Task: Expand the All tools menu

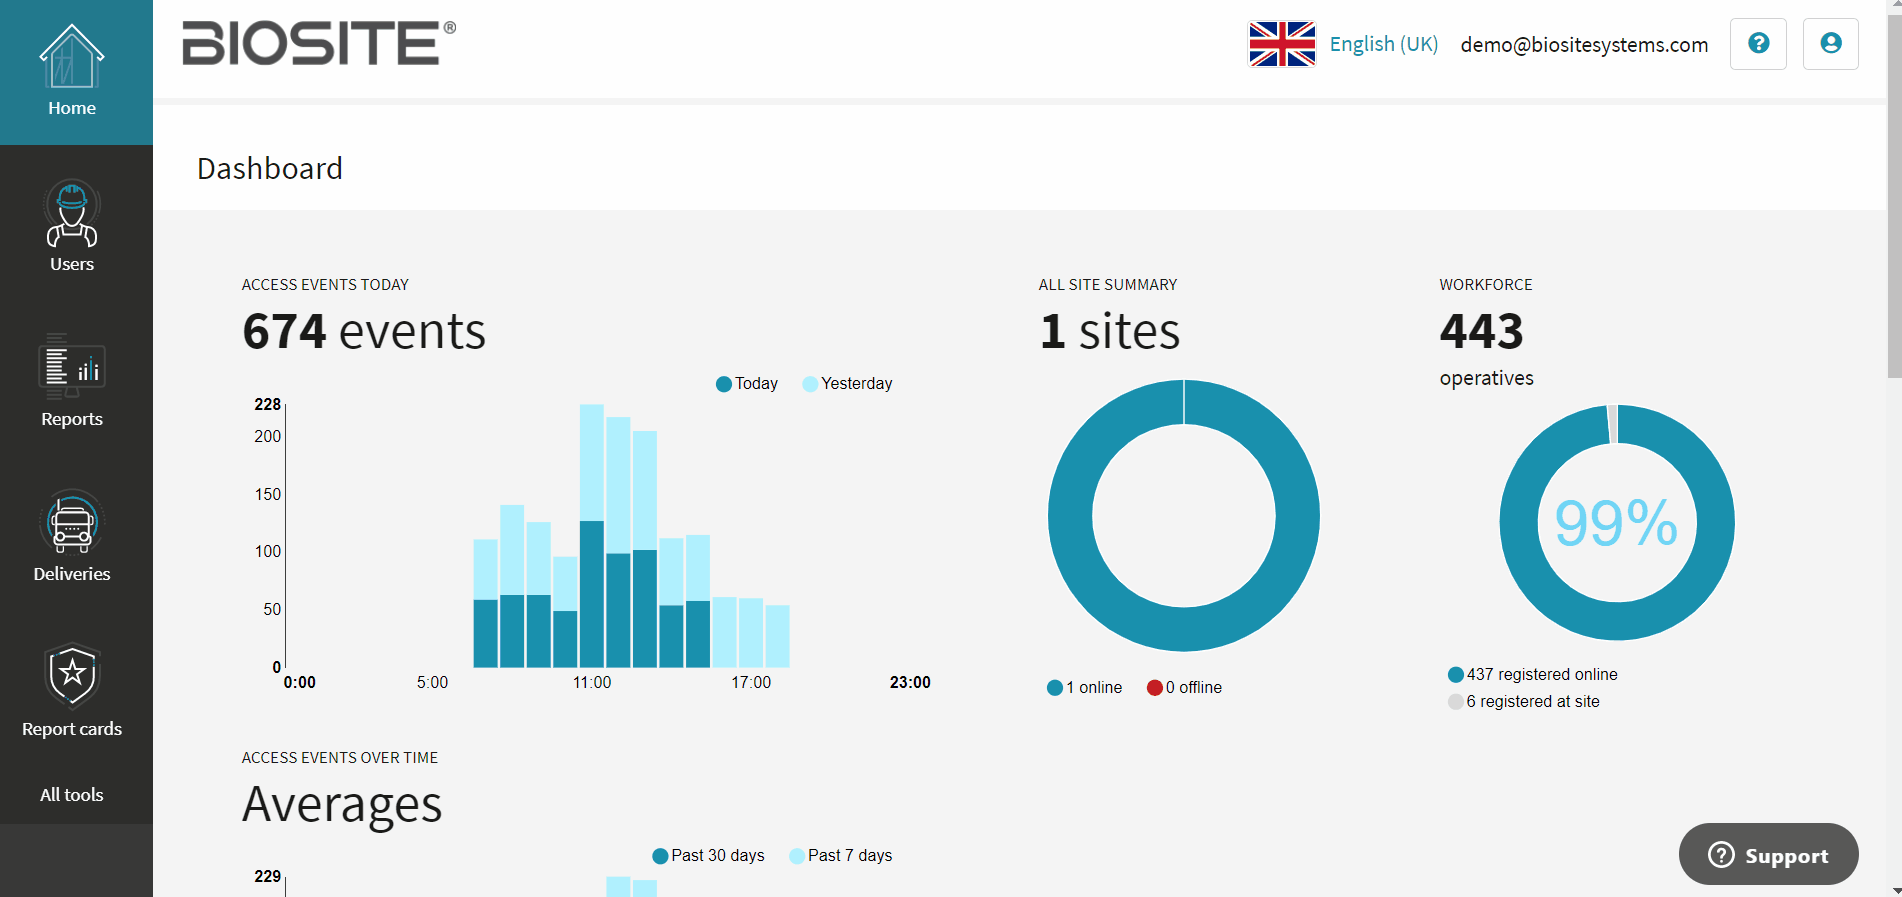Action: click(72, 795)
